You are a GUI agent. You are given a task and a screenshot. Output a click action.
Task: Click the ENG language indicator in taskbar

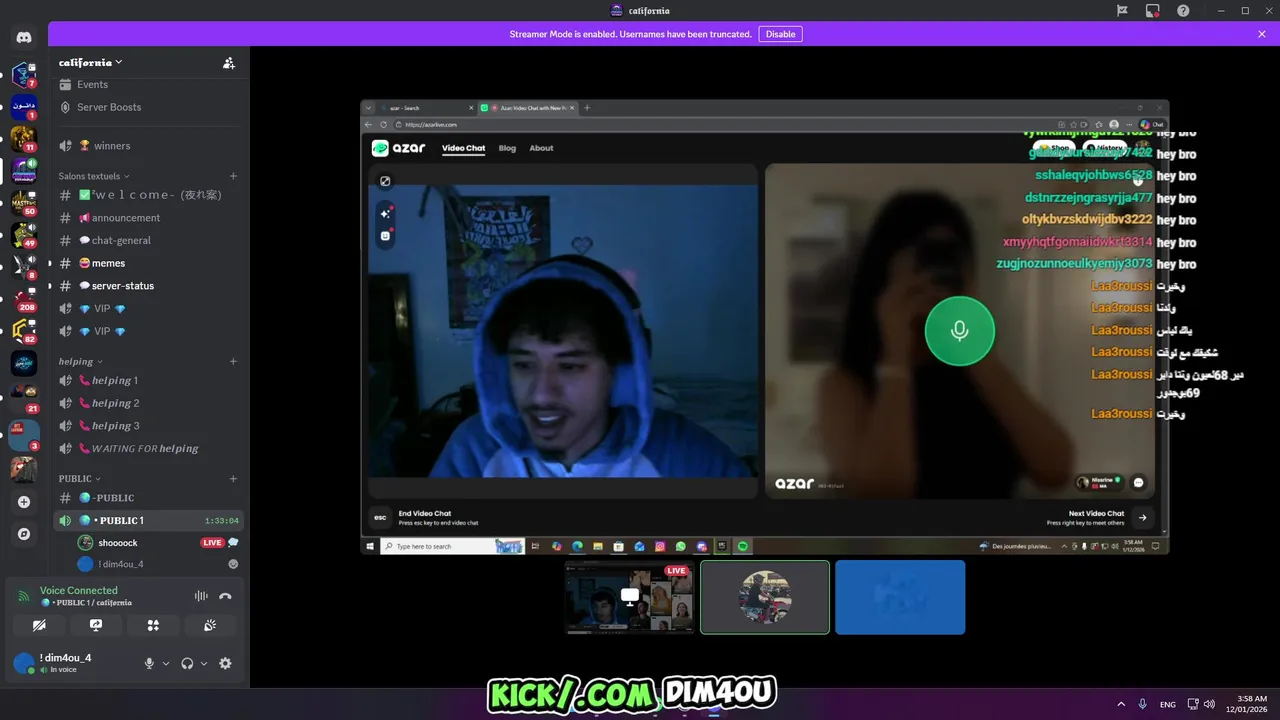point(1168,704)
